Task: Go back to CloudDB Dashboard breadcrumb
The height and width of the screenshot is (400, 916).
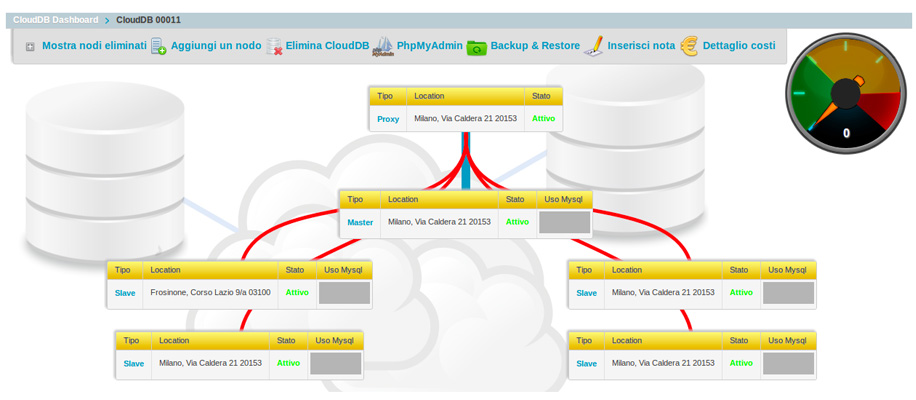Action: click(x=56, y=19)
